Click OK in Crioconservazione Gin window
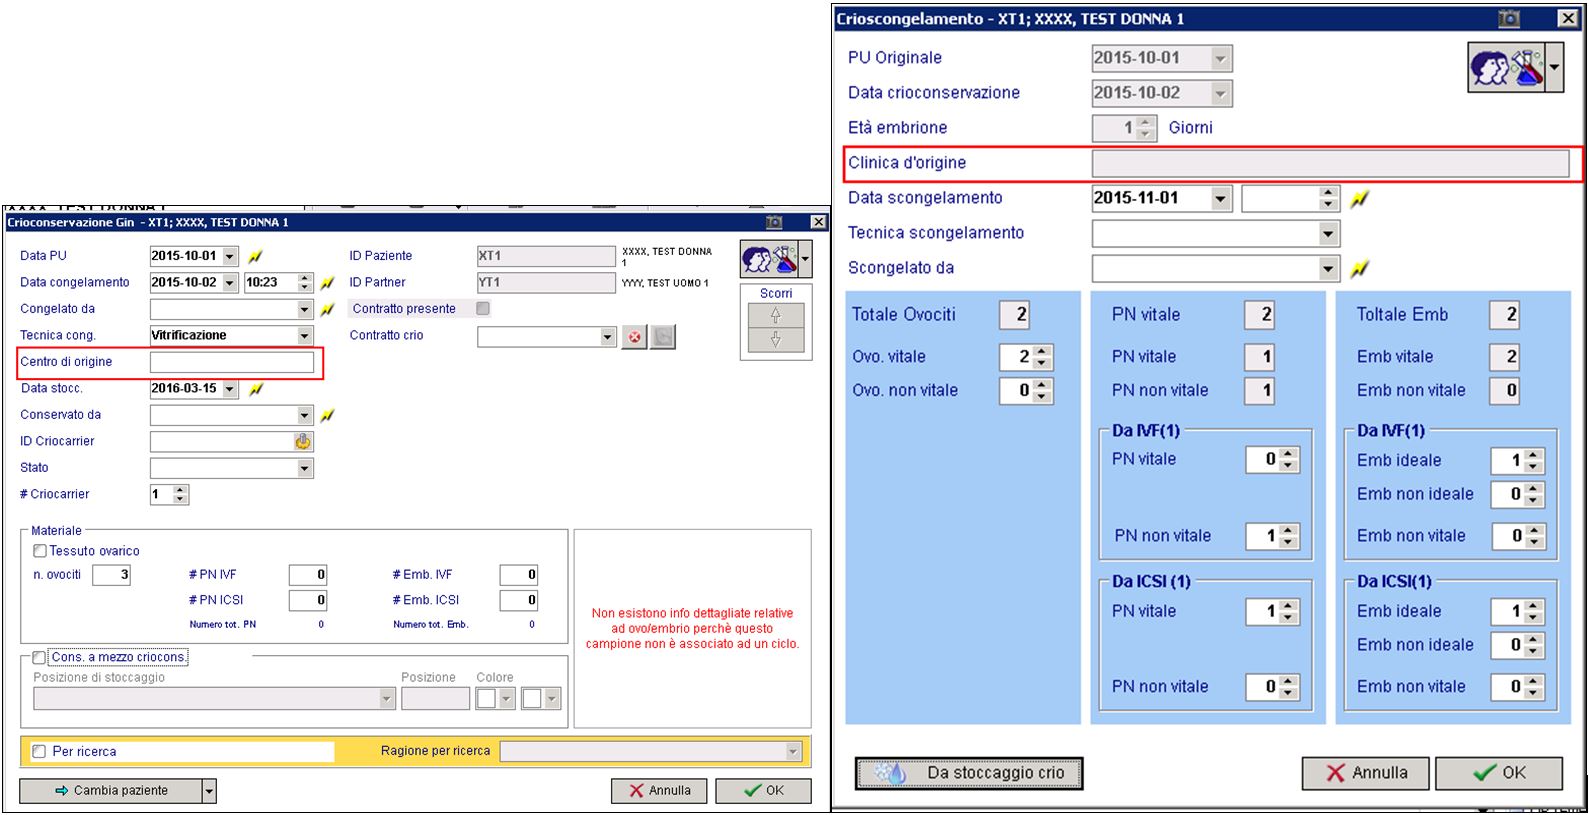 (763, 791)
